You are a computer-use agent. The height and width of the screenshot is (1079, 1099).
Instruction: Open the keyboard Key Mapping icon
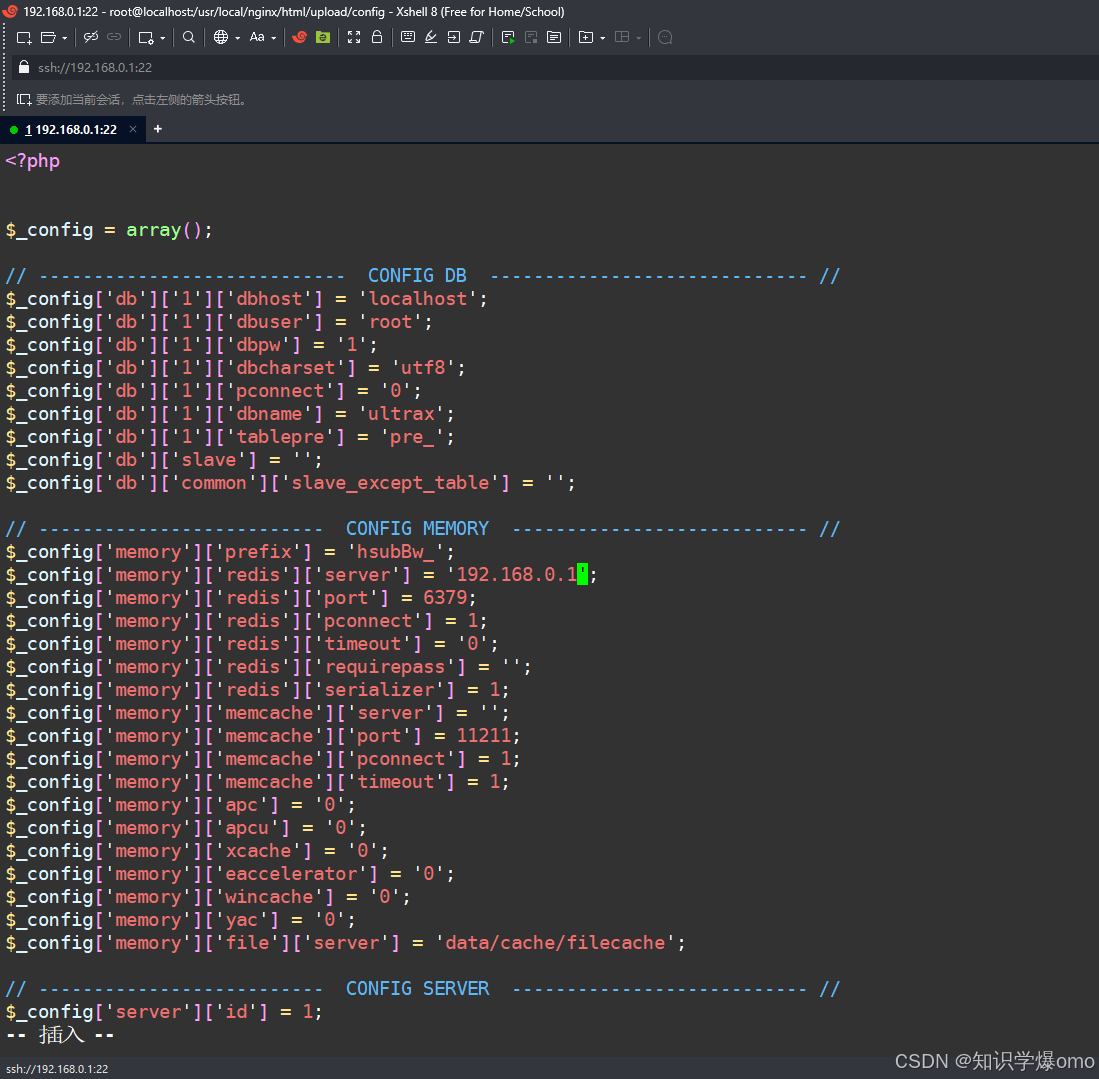[x=408, y=38]
